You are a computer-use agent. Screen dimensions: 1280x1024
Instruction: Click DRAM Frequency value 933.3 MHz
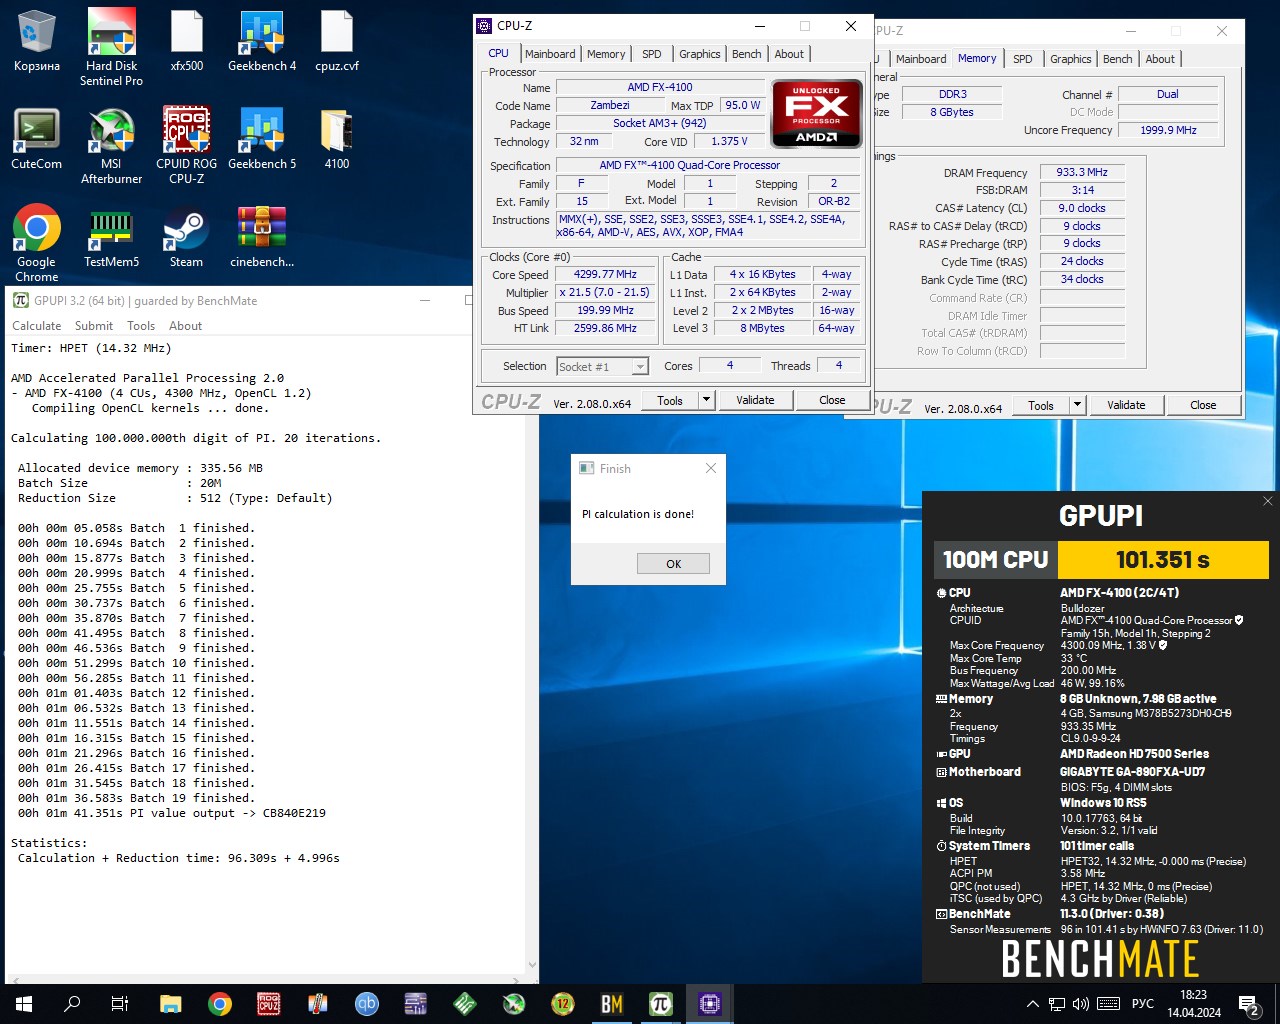click(1082, 172)
